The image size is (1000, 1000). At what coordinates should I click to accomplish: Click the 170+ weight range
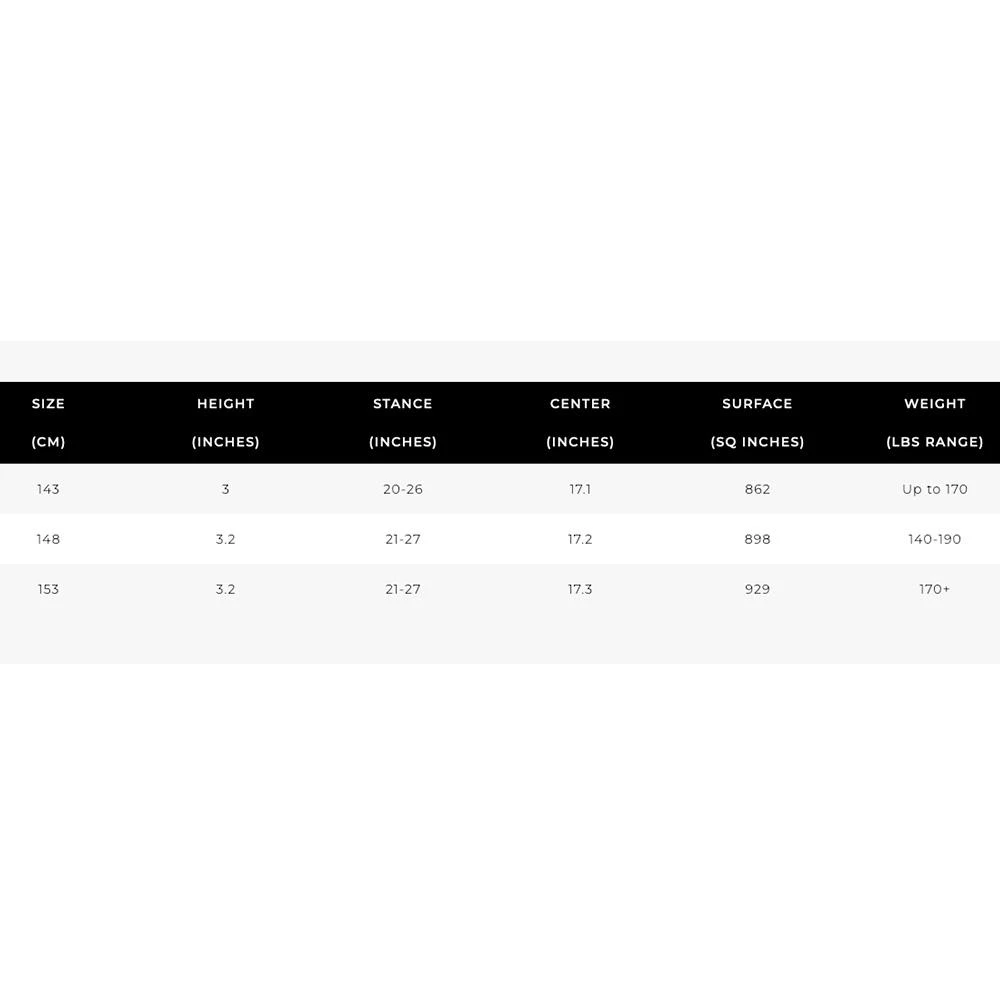coord(935,589)
